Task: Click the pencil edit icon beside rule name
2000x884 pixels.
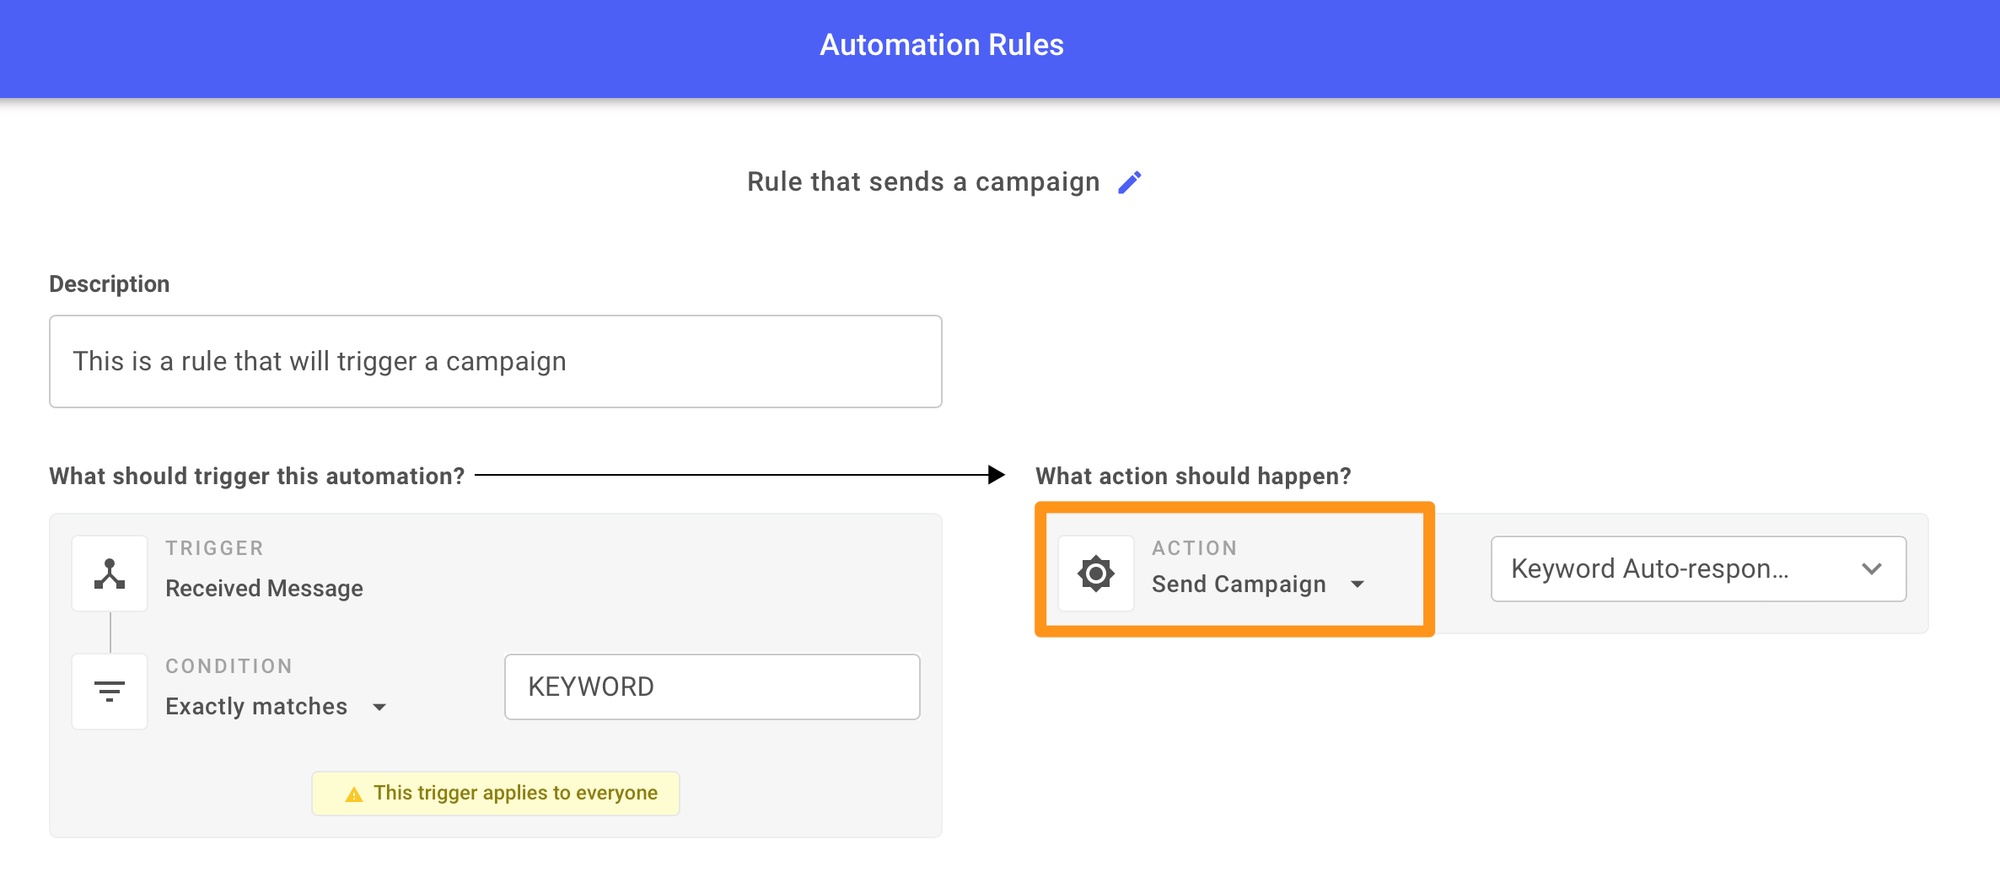Action: coord(1130,182)
